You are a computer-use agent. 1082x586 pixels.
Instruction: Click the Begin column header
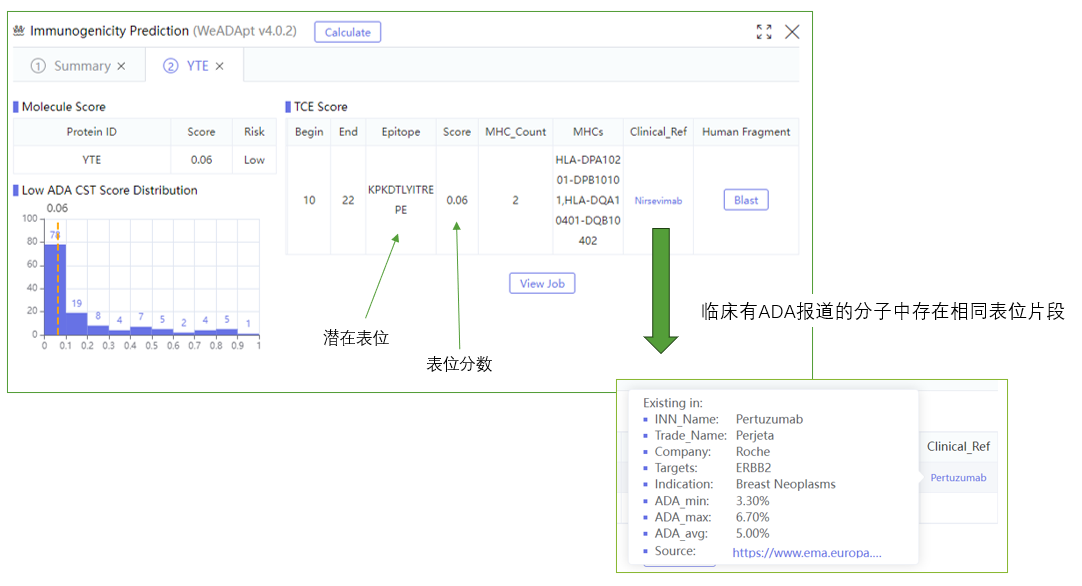pos(309,132)
